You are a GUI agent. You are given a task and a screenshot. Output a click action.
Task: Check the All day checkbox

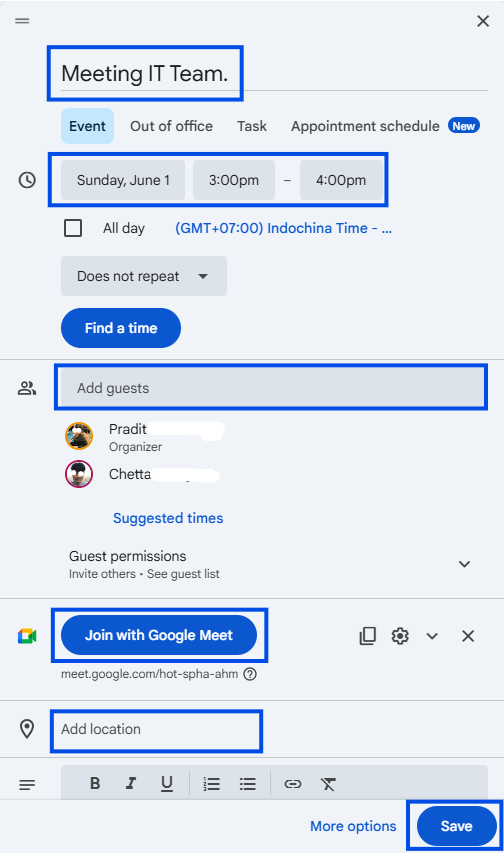[73, 228]
